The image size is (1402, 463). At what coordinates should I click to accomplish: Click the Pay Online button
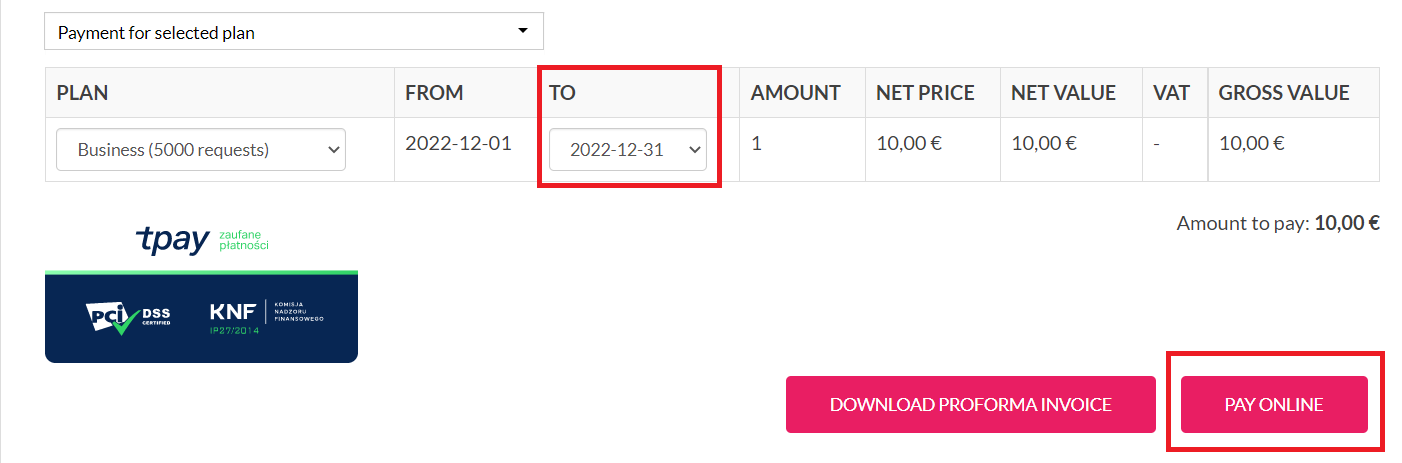click(x=1274, y=404)
